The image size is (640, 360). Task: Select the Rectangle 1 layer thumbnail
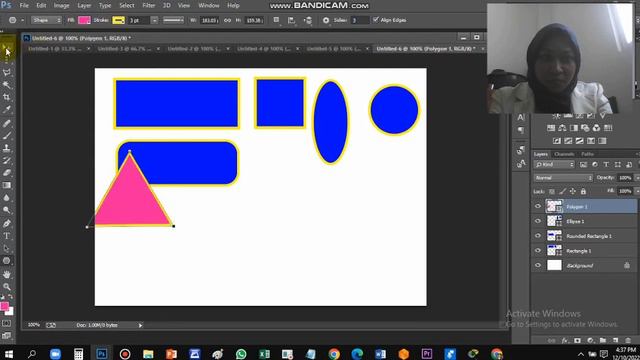[554, 251]
